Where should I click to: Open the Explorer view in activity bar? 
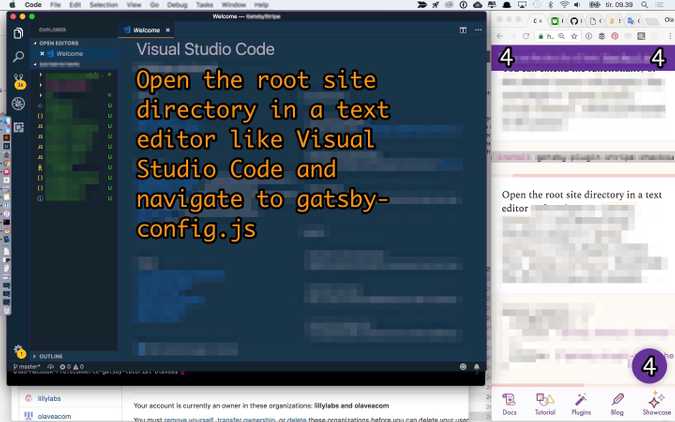[18, 34]
